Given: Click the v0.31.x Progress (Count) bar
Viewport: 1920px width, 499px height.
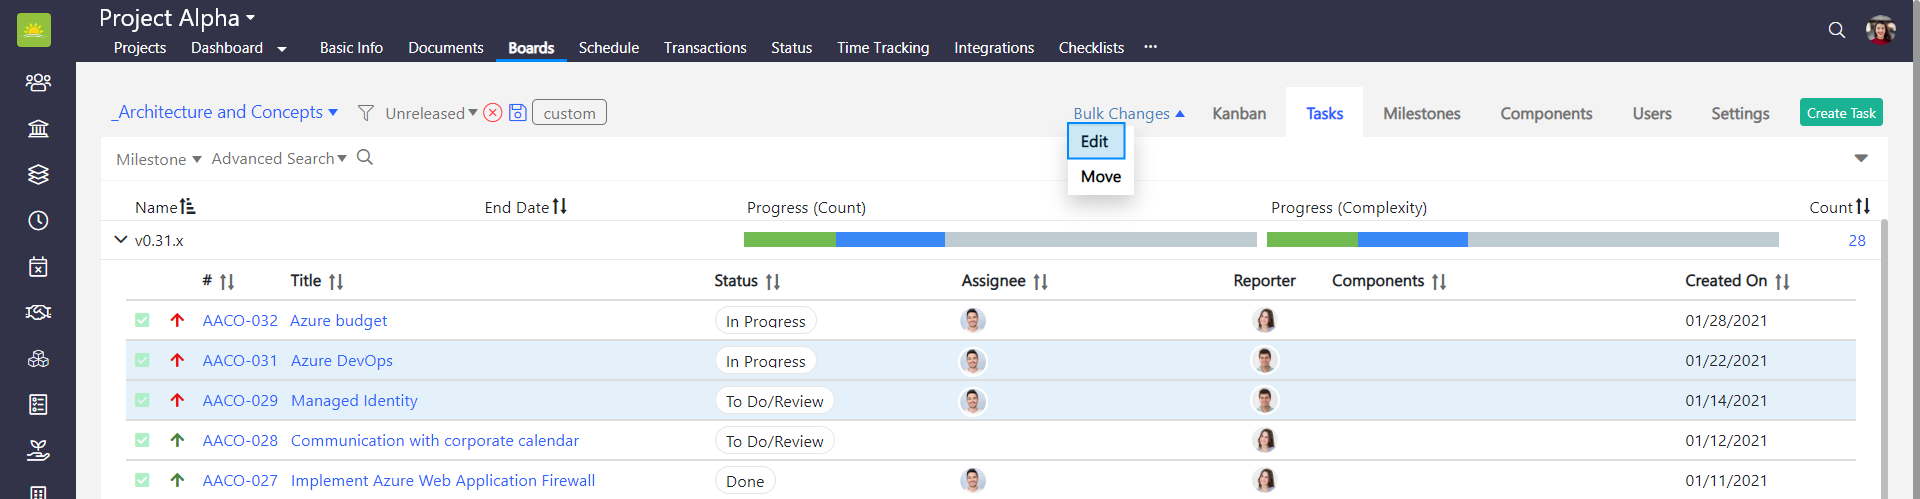Looking at the screenshot, I should [999, 240].
